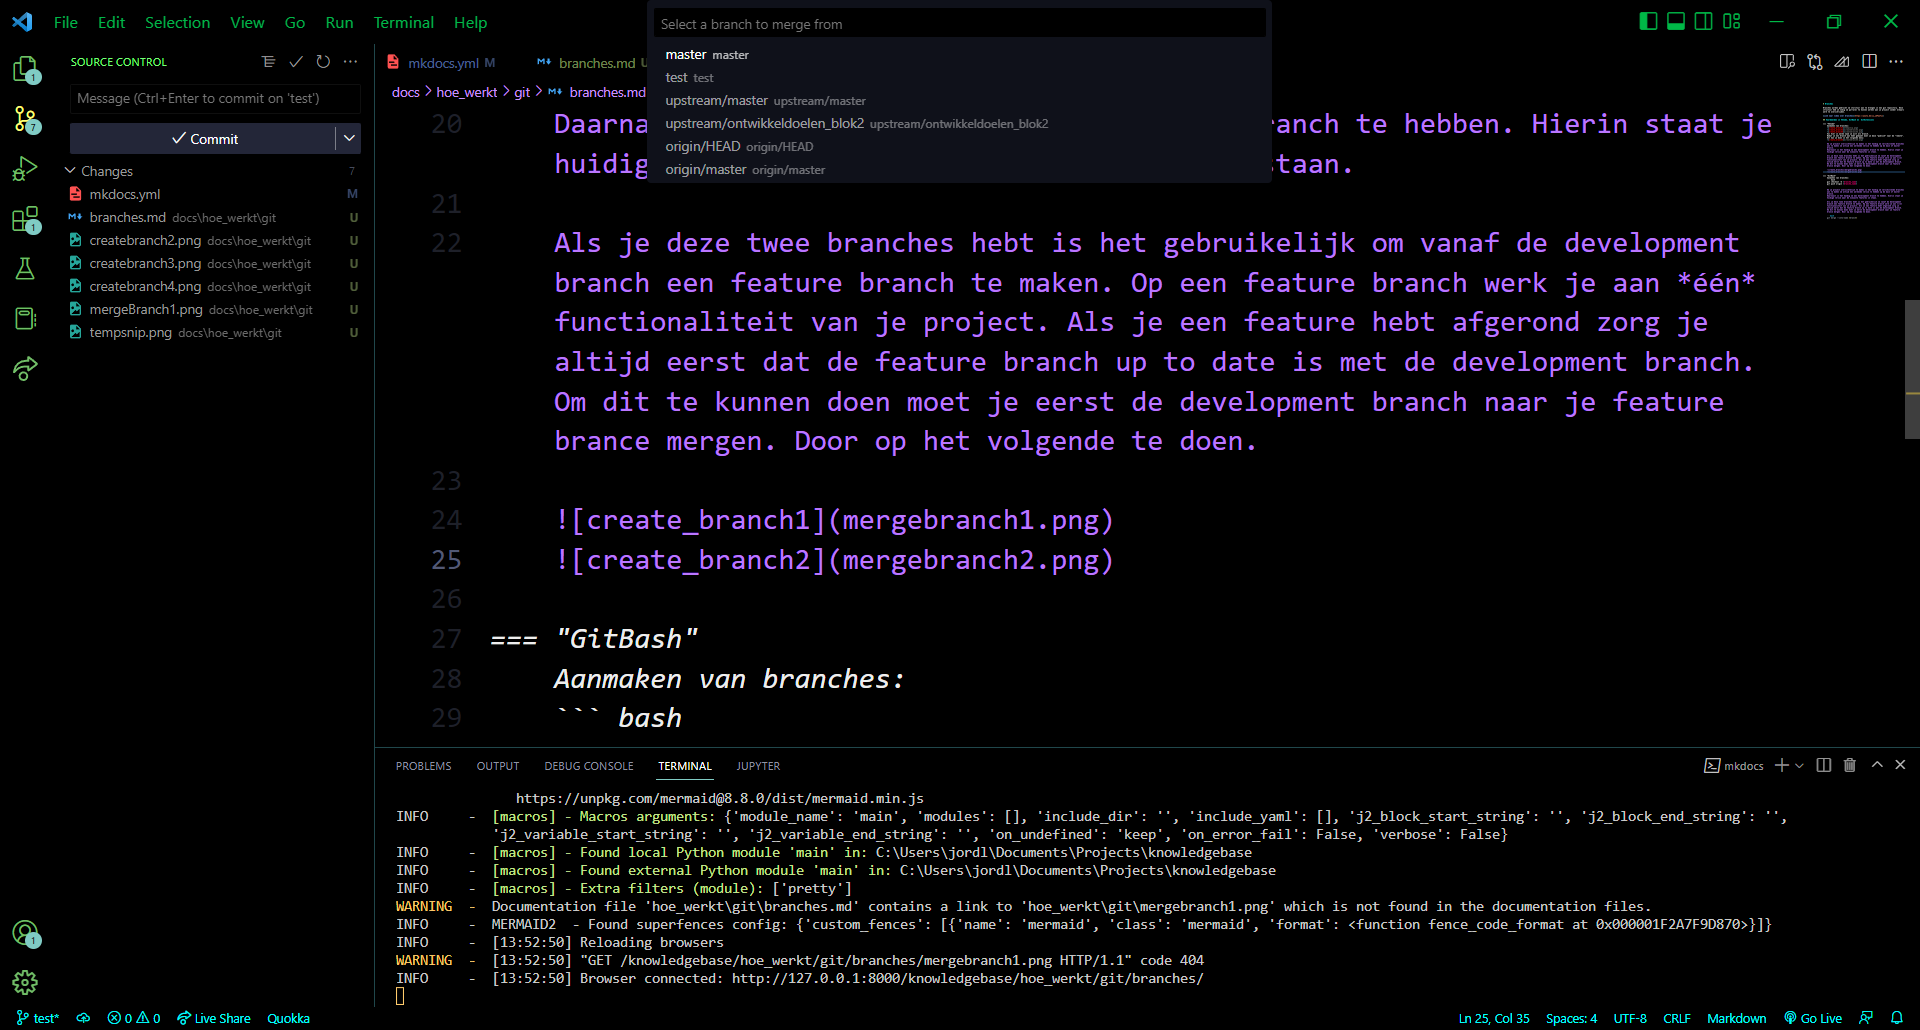Viewport: 1920px width, 1030px height.
Task: Click Go Live in status bar
Action: click(x=1813, y=1018)
